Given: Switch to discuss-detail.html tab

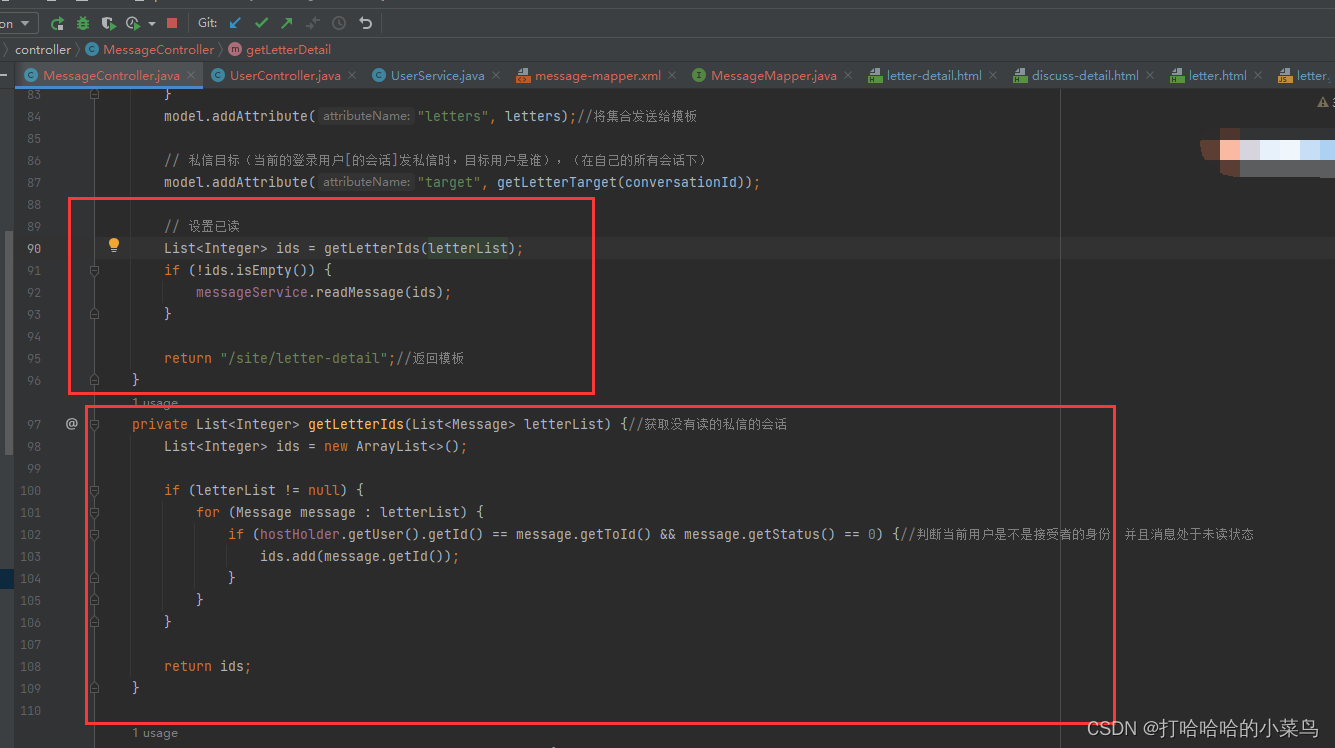Looking at the screenshot, I should (1085, 75).
